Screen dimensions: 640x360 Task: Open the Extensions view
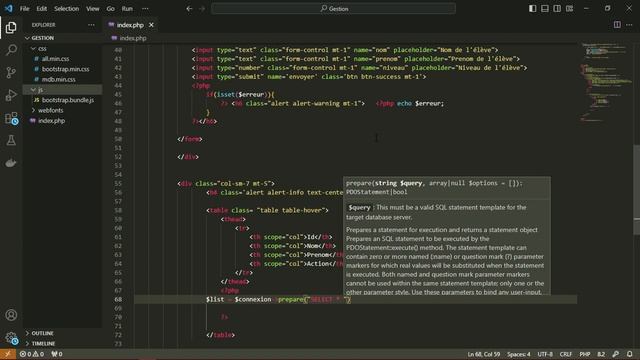[x=11, y=118]
